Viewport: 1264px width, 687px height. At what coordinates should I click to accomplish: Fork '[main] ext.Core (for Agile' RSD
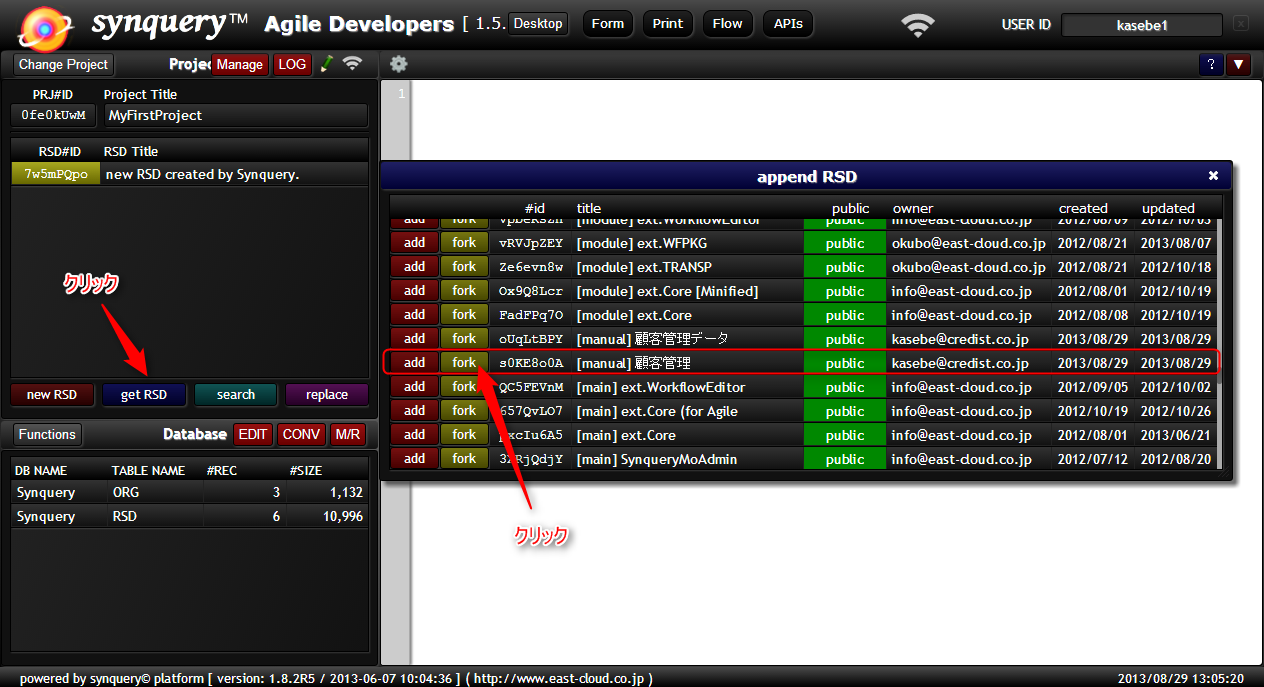tap(464, 411)
